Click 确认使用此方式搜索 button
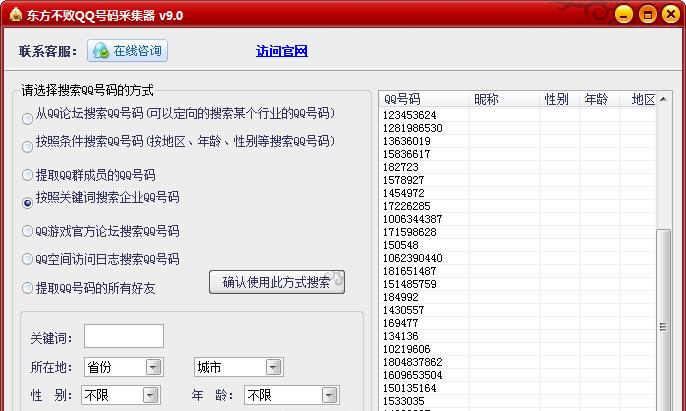This screenshot has width=686, height=411. tap(277, 282)
